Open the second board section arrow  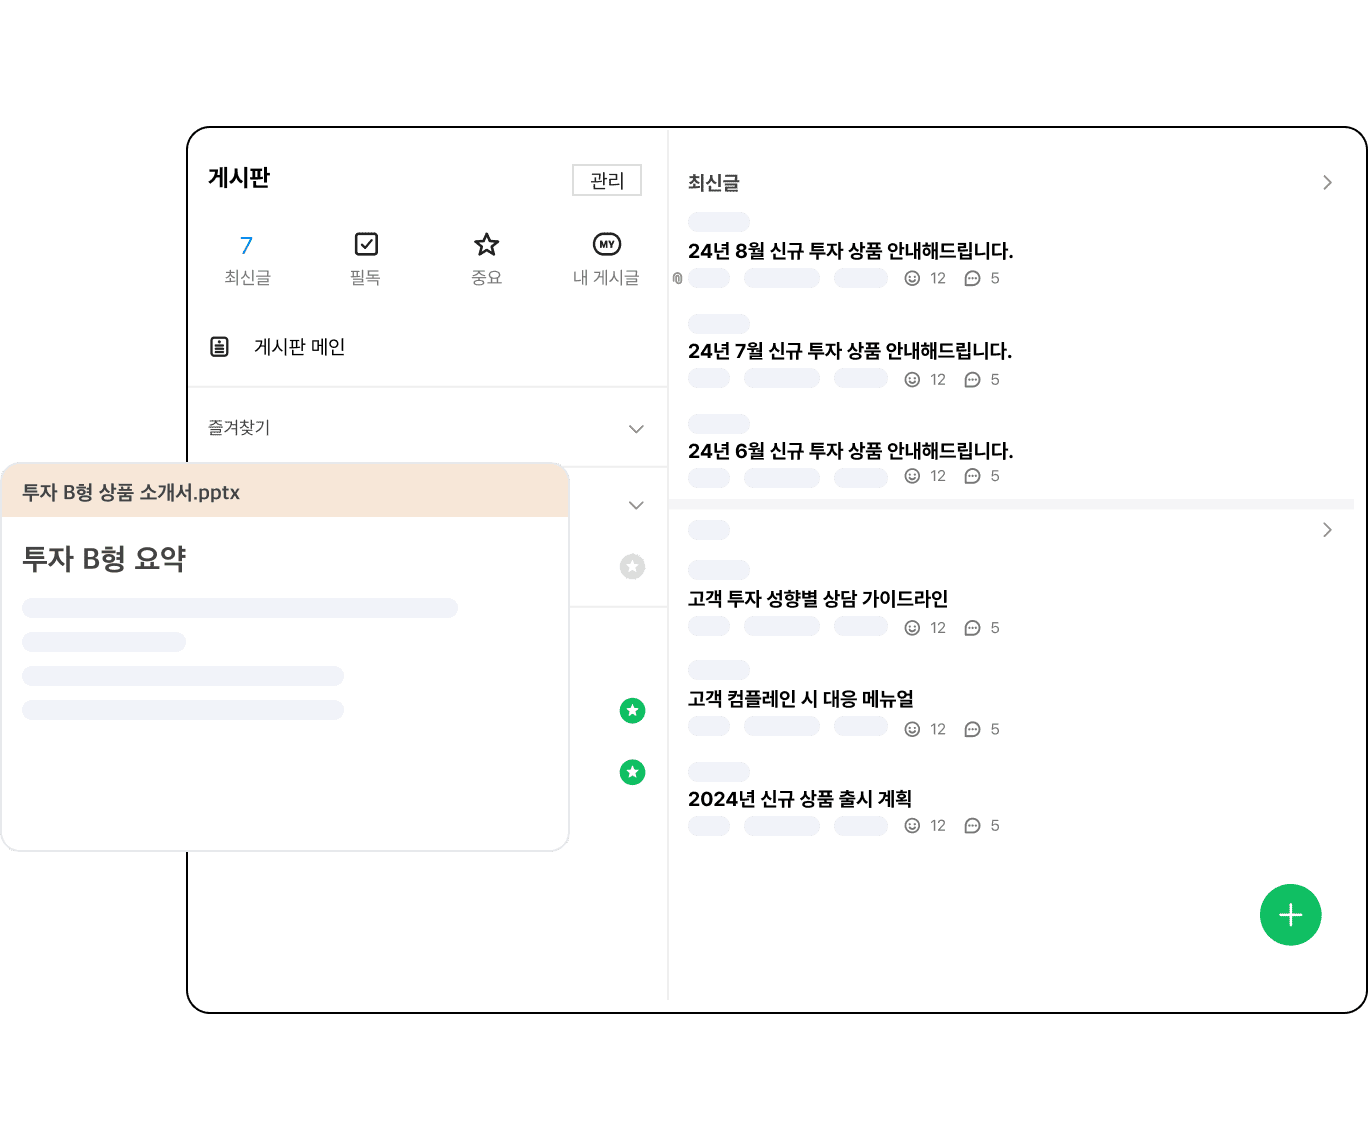[1327, 529]
